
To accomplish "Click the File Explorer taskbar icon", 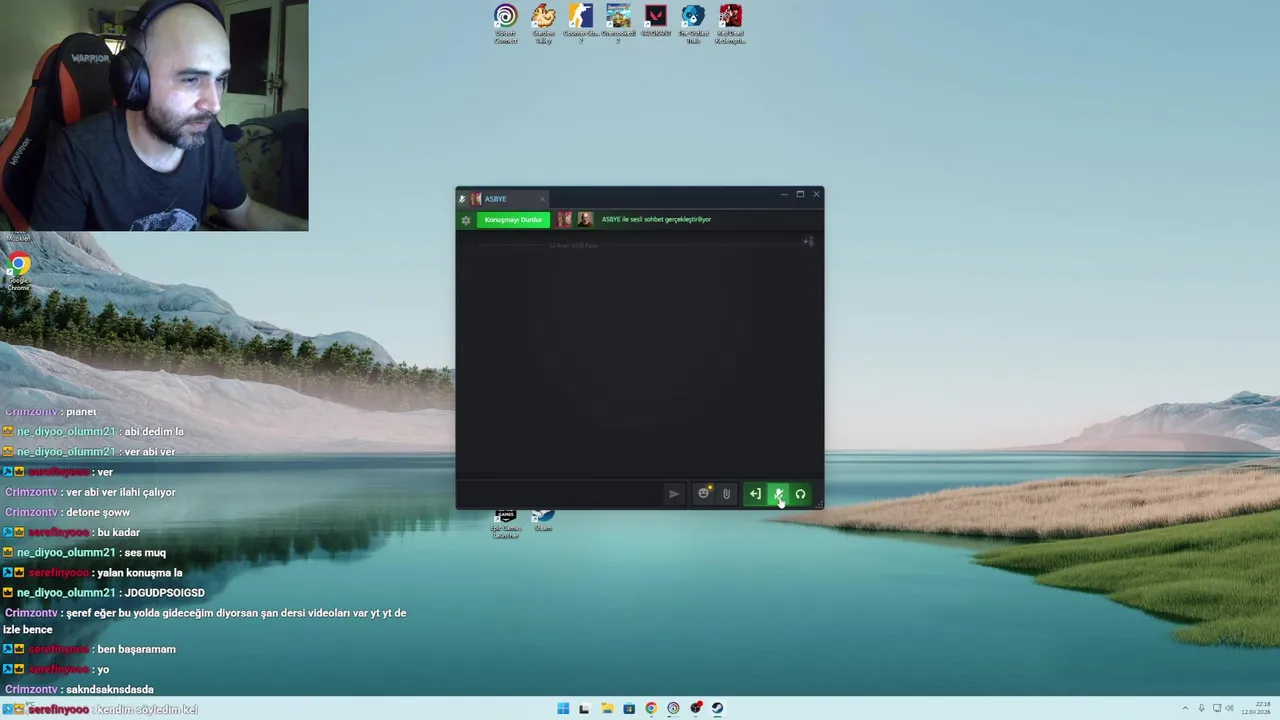I will (607, 709).
